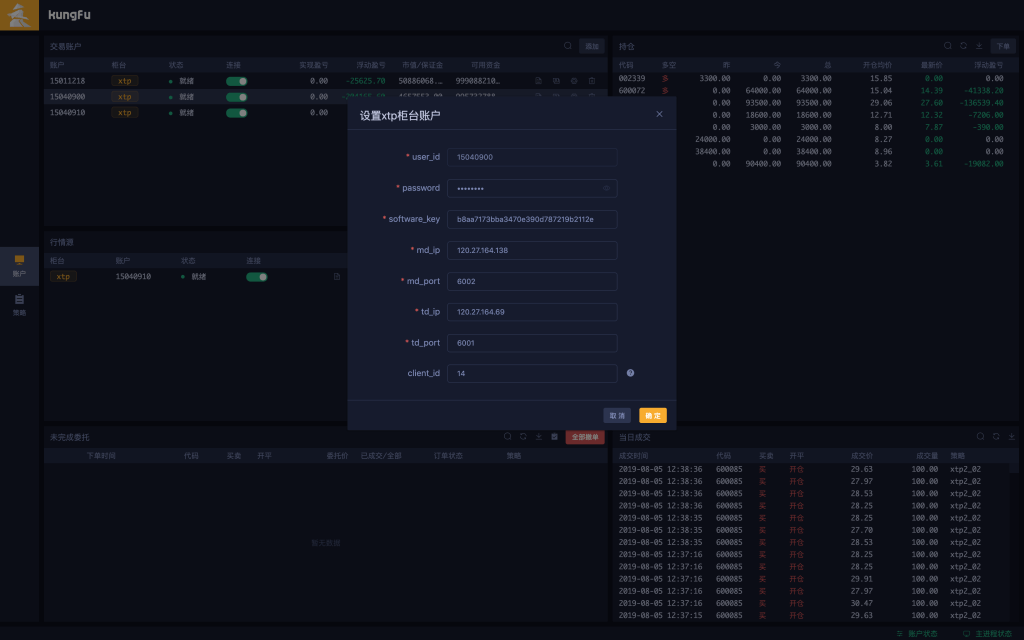Click the client_id input field
This screenshot has height=640, width=1024.
coord(532,374)
